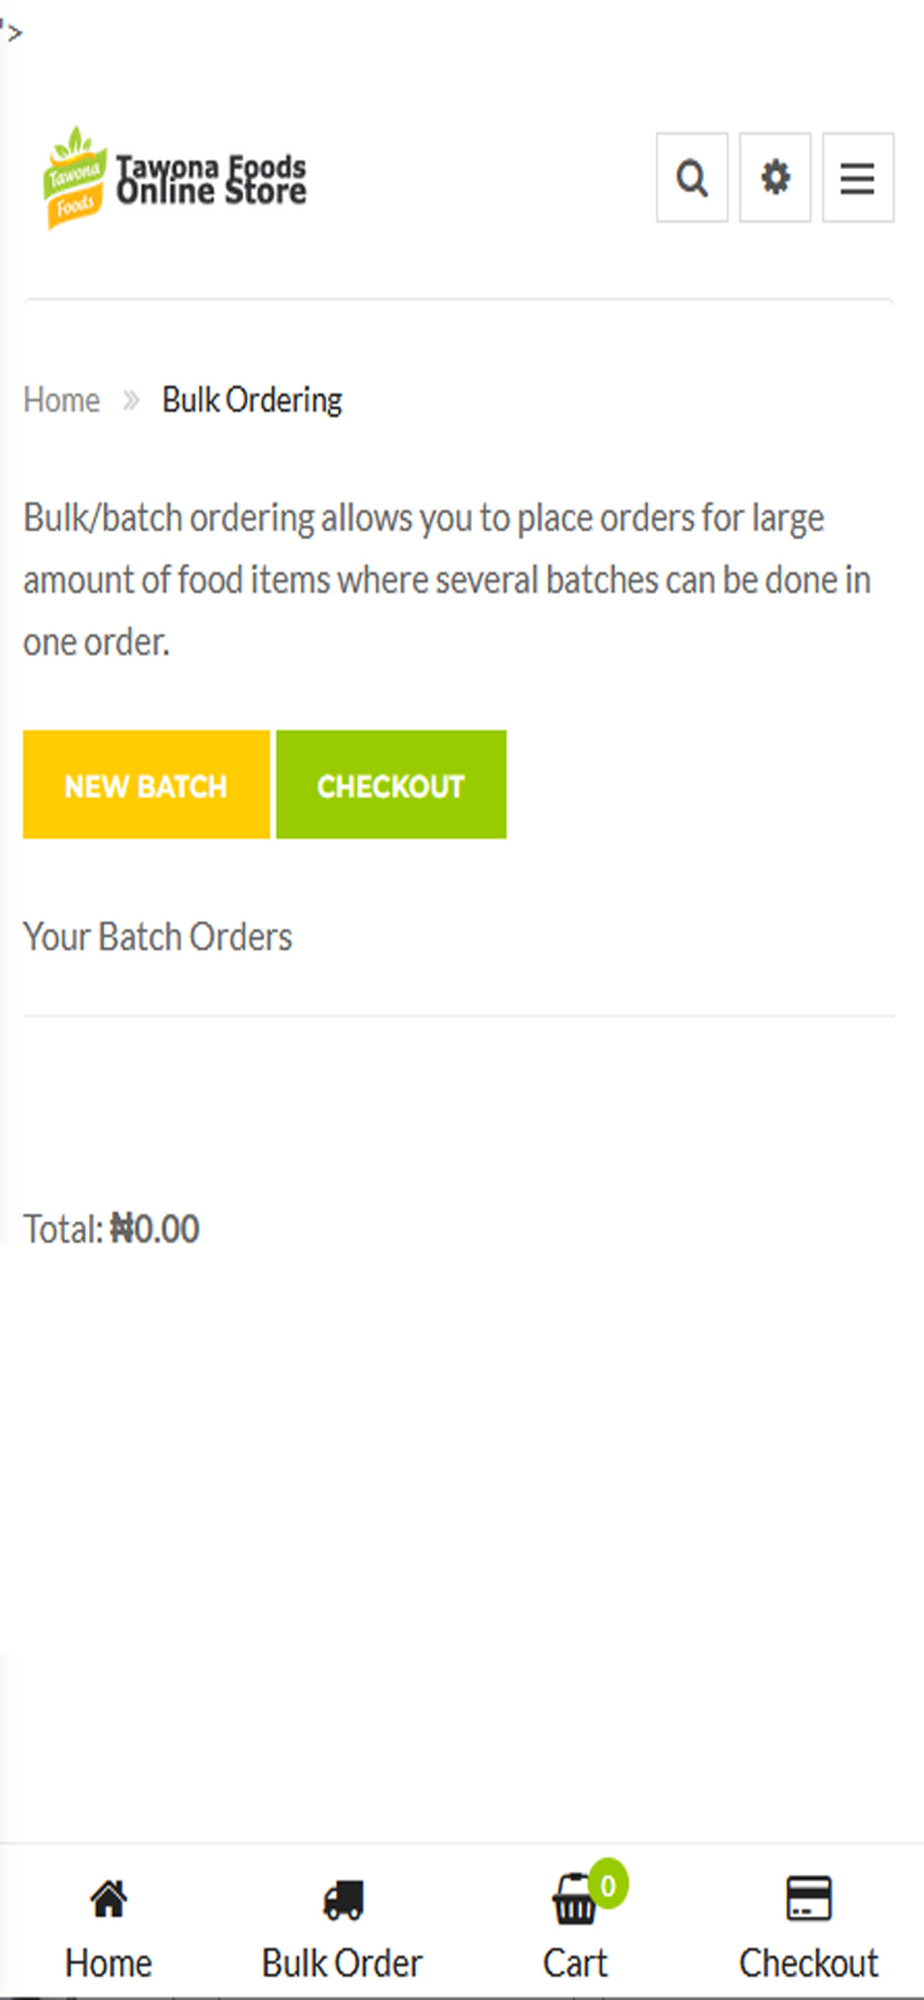Go to Home via breadcrumb link
The width and height of the screenshot is (924, 2000).
coord(62,400)
